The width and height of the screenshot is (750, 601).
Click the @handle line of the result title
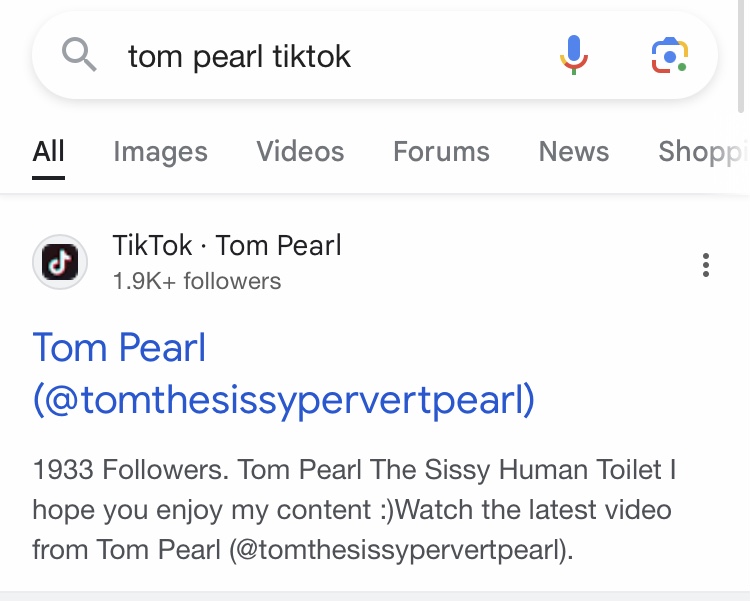[x=284, y=400]
